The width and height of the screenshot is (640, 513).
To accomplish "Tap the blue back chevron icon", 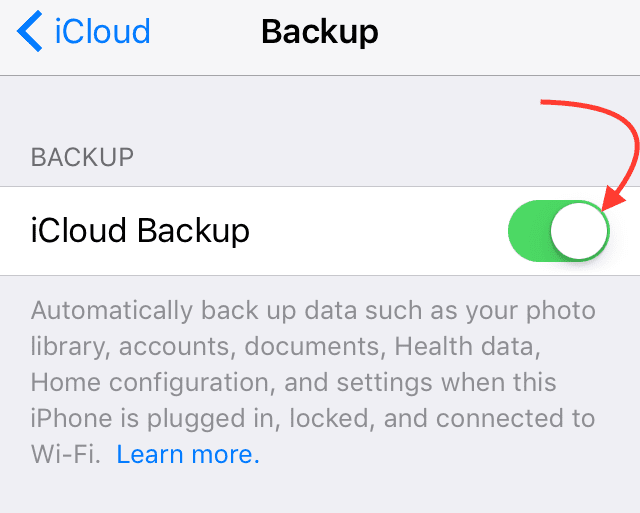I will coord(29,31).
